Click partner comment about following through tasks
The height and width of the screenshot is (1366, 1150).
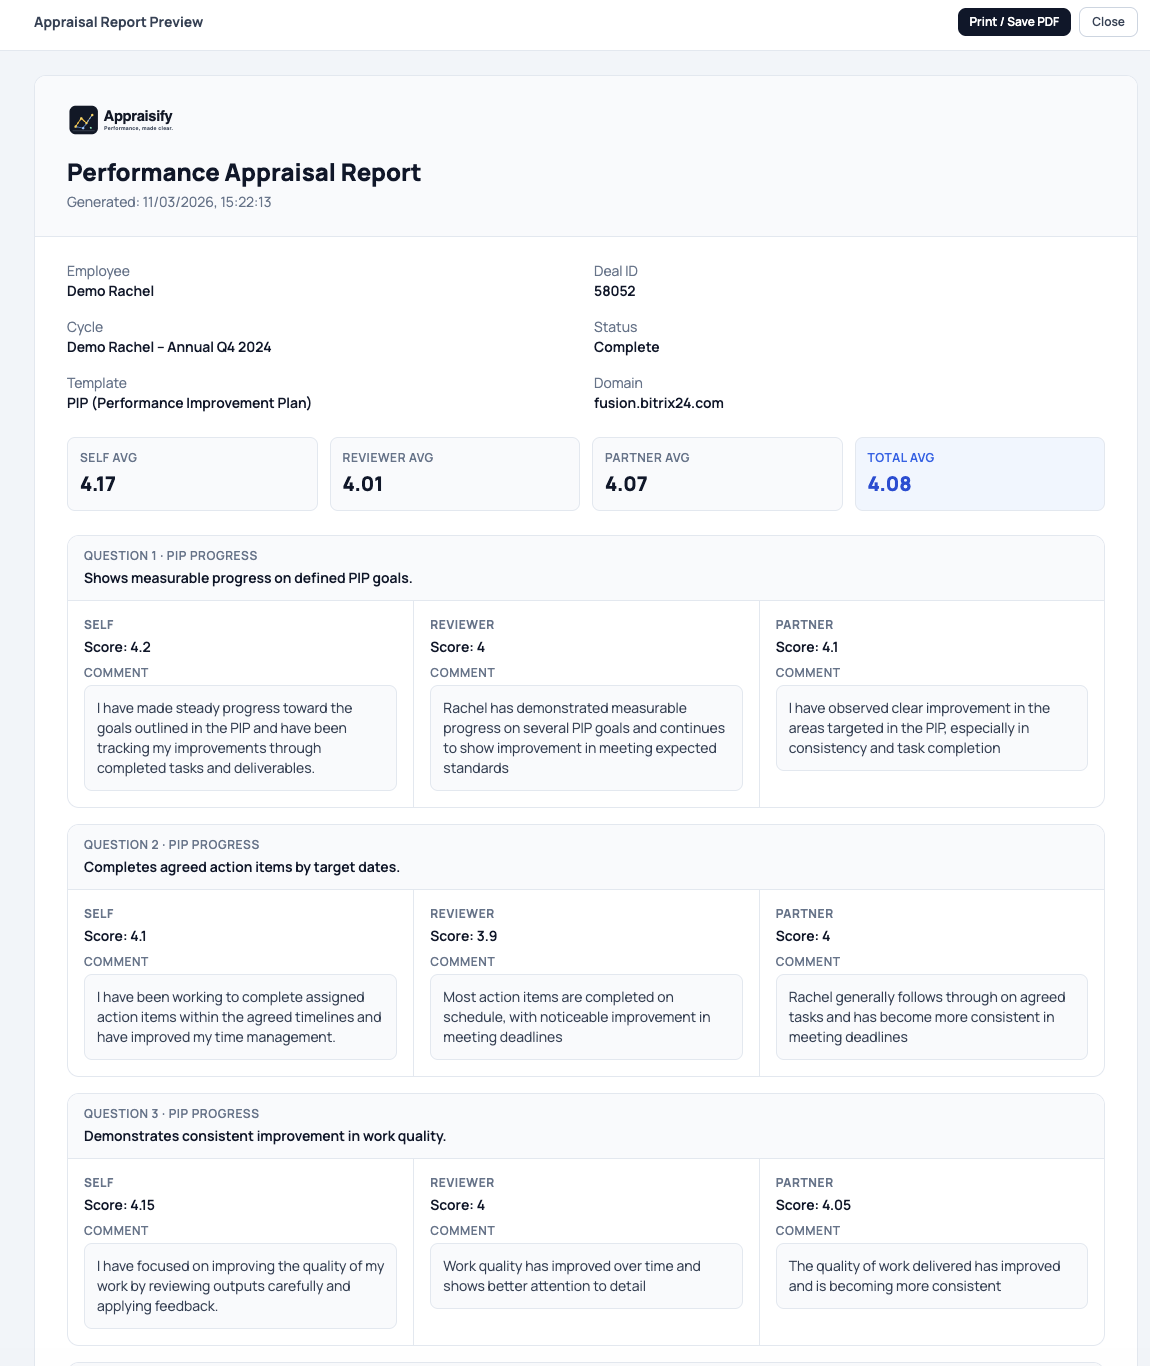click(x=931, y=1017)
